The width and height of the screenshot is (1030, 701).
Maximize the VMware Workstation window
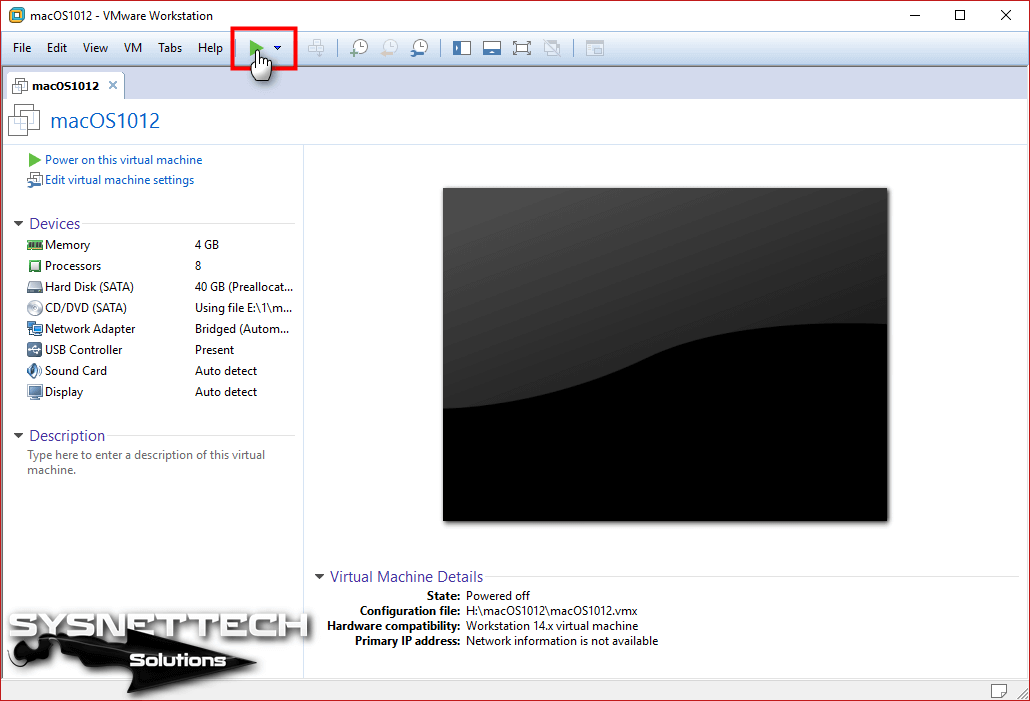click(x=960, y=15)
